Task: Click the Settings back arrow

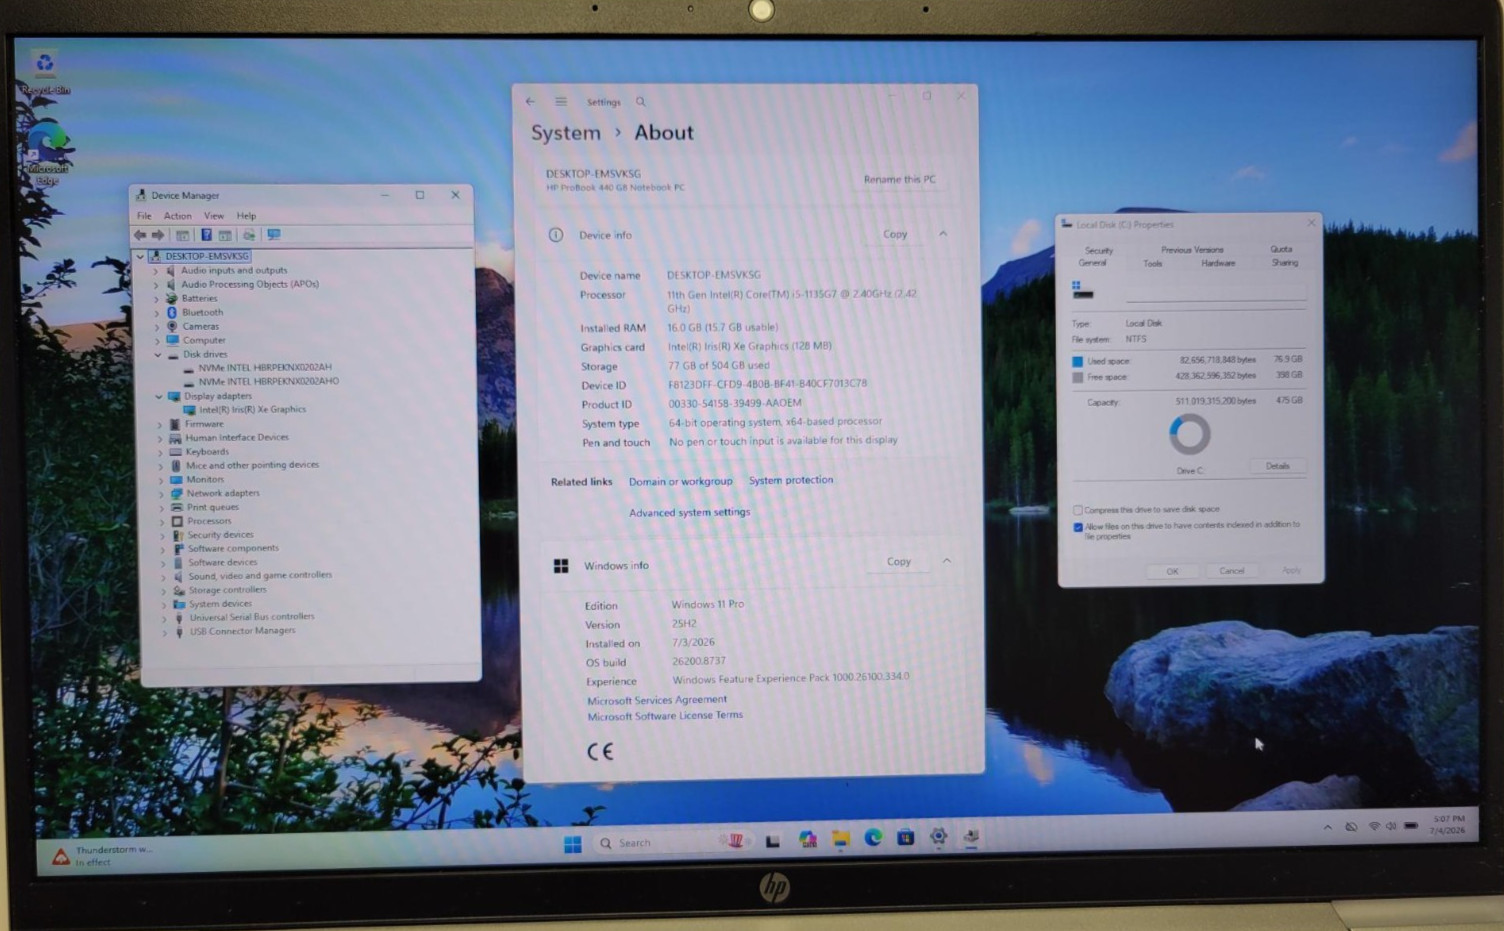Action: (x=530, y=101)
